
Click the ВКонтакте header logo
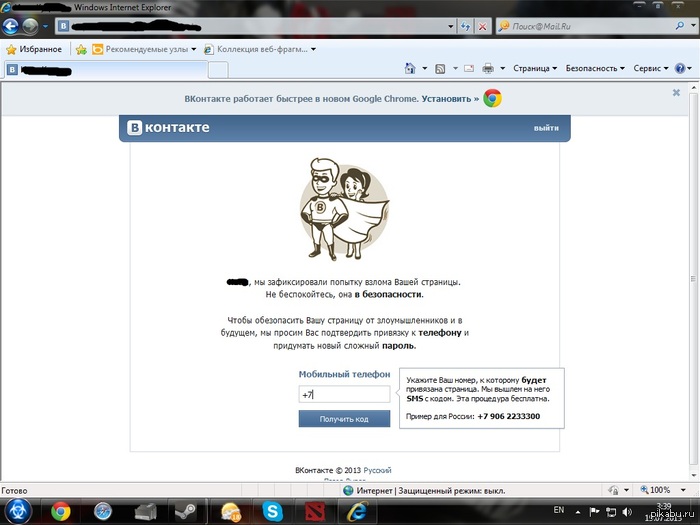click(168, 128)
